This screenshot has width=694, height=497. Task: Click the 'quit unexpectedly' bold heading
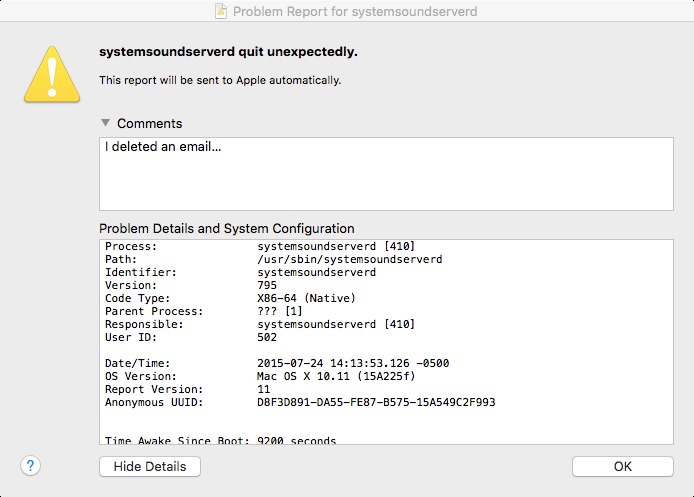point(228,51)
